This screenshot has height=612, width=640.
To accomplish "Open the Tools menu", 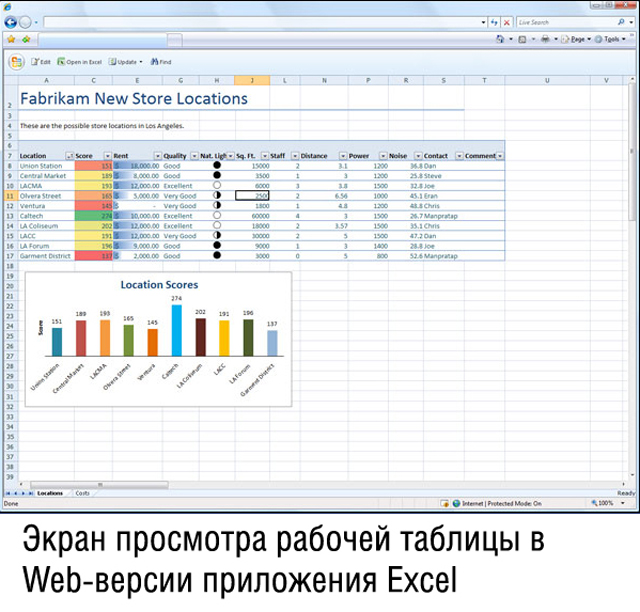I will (x=610, y=39).
